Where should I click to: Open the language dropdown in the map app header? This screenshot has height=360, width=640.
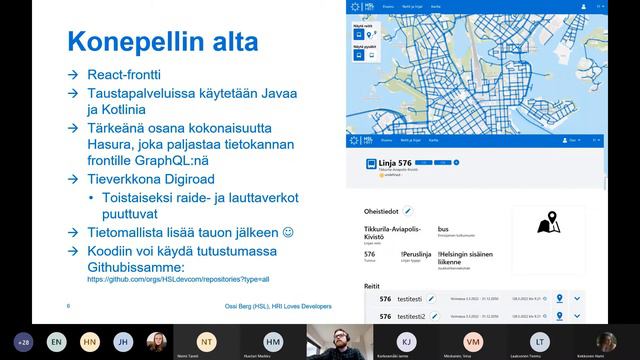pos(600,7)
